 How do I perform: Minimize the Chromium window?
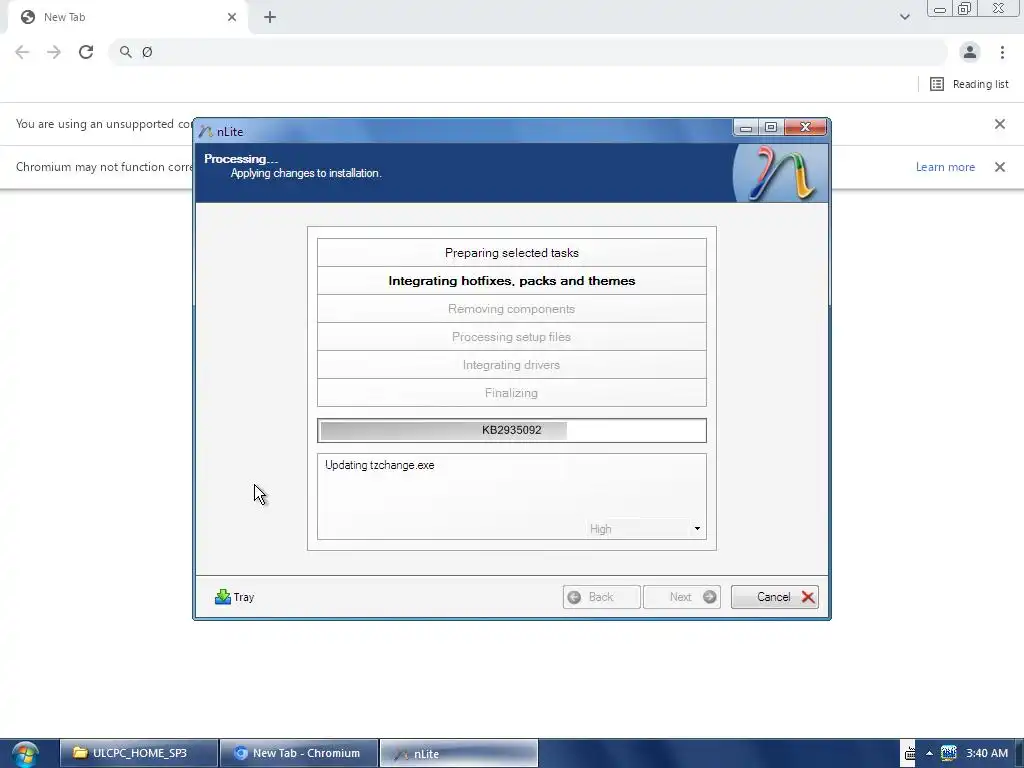point(940,9)
